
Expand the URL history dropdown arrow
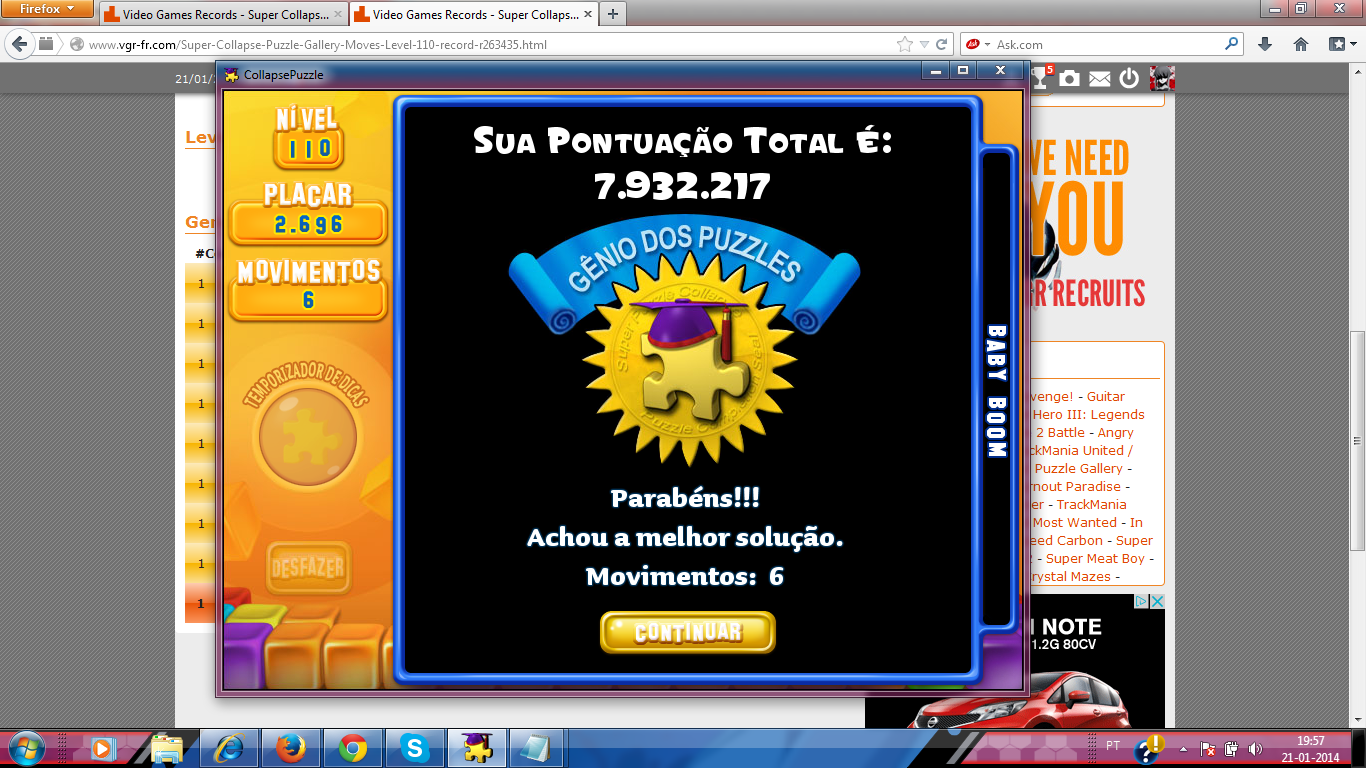925,45
